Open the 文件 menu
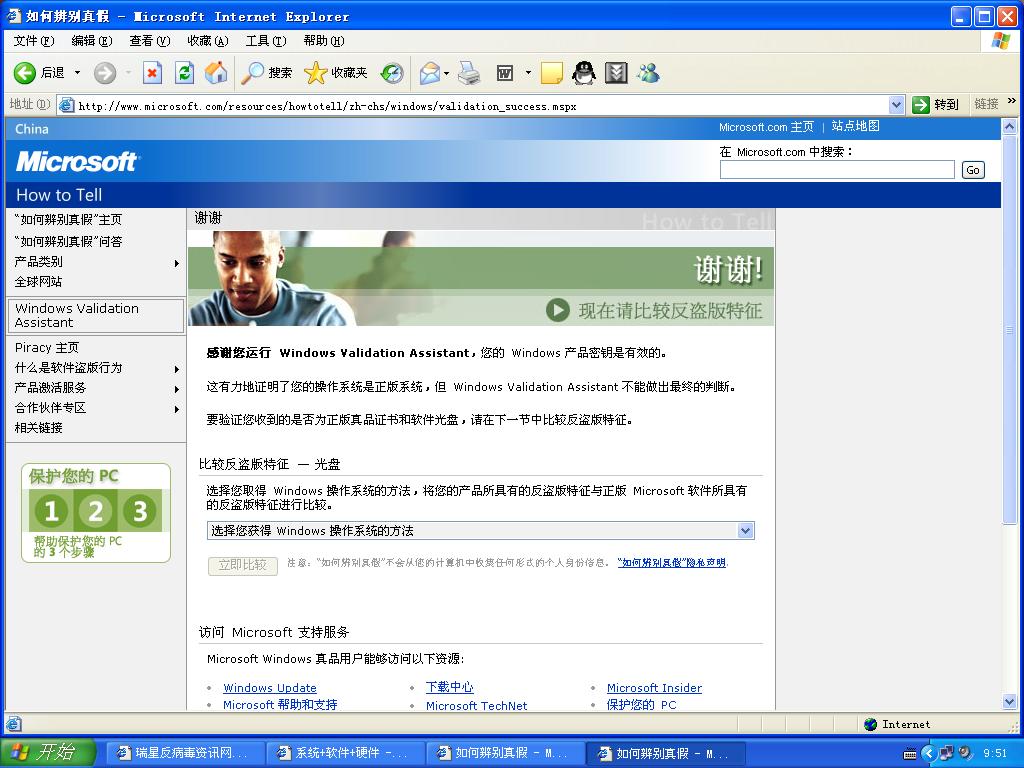Screen dimensions: 1024x768 click(x=34, y=41)
